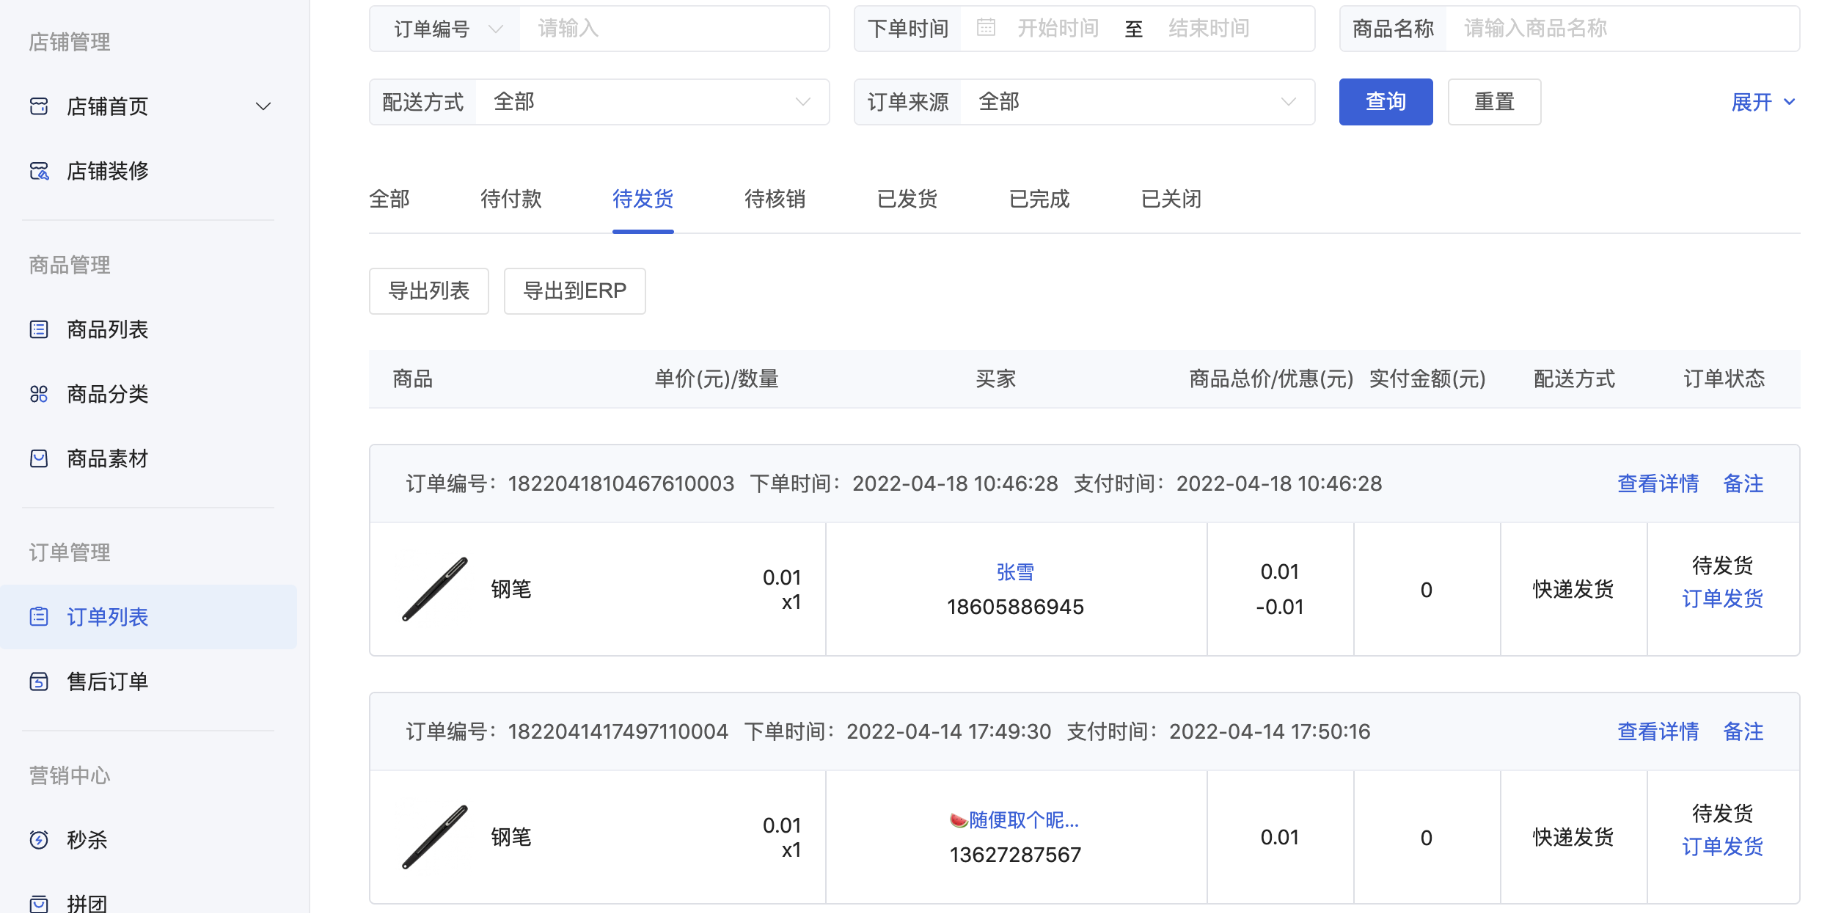Image resolution: width=1822 pixels, height=913 pixels.
Task: Click 备注 for order 1822041417497110004
Action: (1743, 732)
